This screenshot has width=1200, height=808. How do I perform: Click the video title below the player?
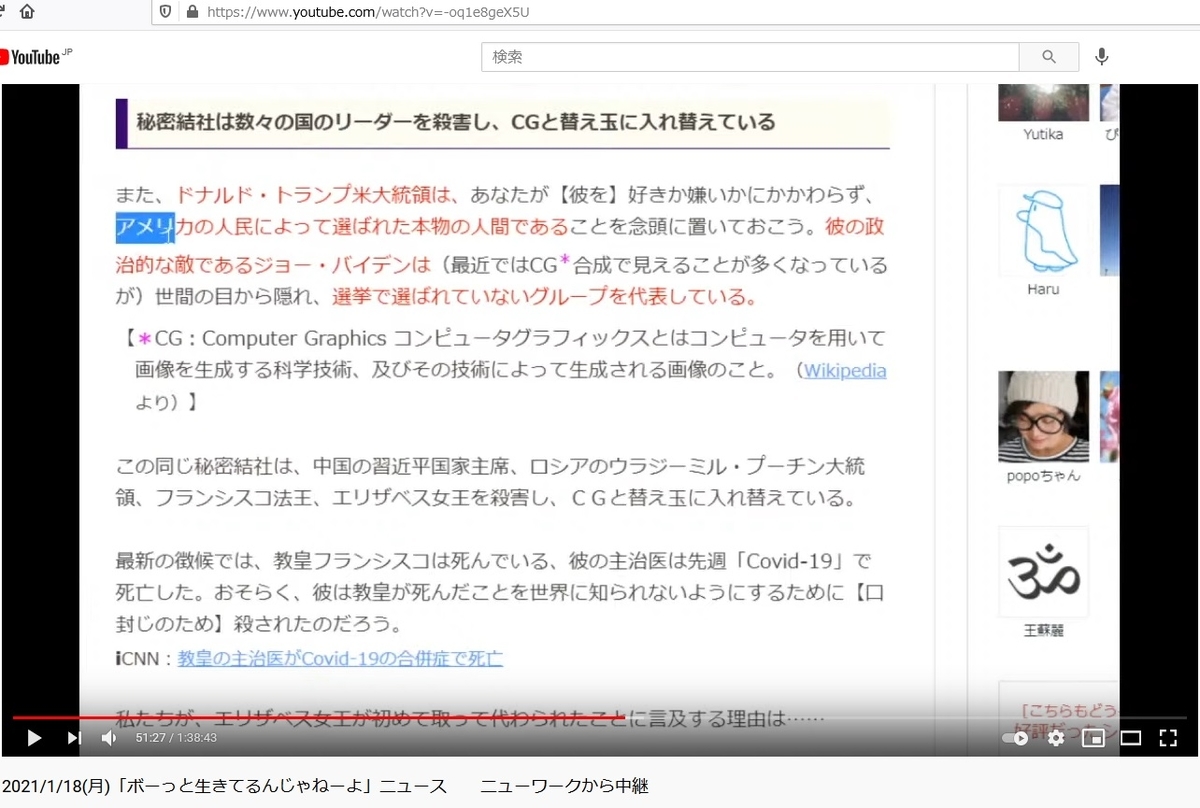326,786
